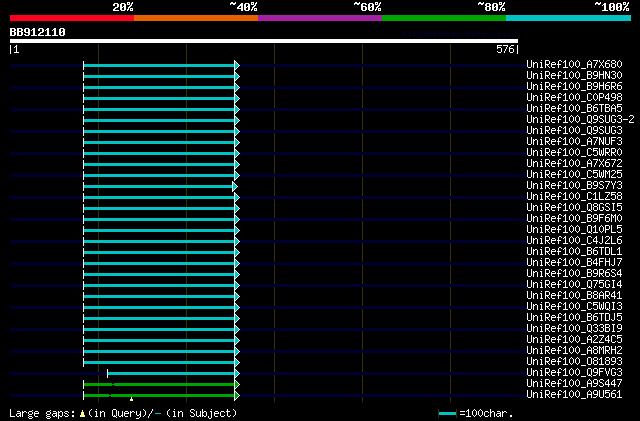Select UniRef100_B6TBA5 in the hit list
640x421 pixels.
[x=574, y=109]
